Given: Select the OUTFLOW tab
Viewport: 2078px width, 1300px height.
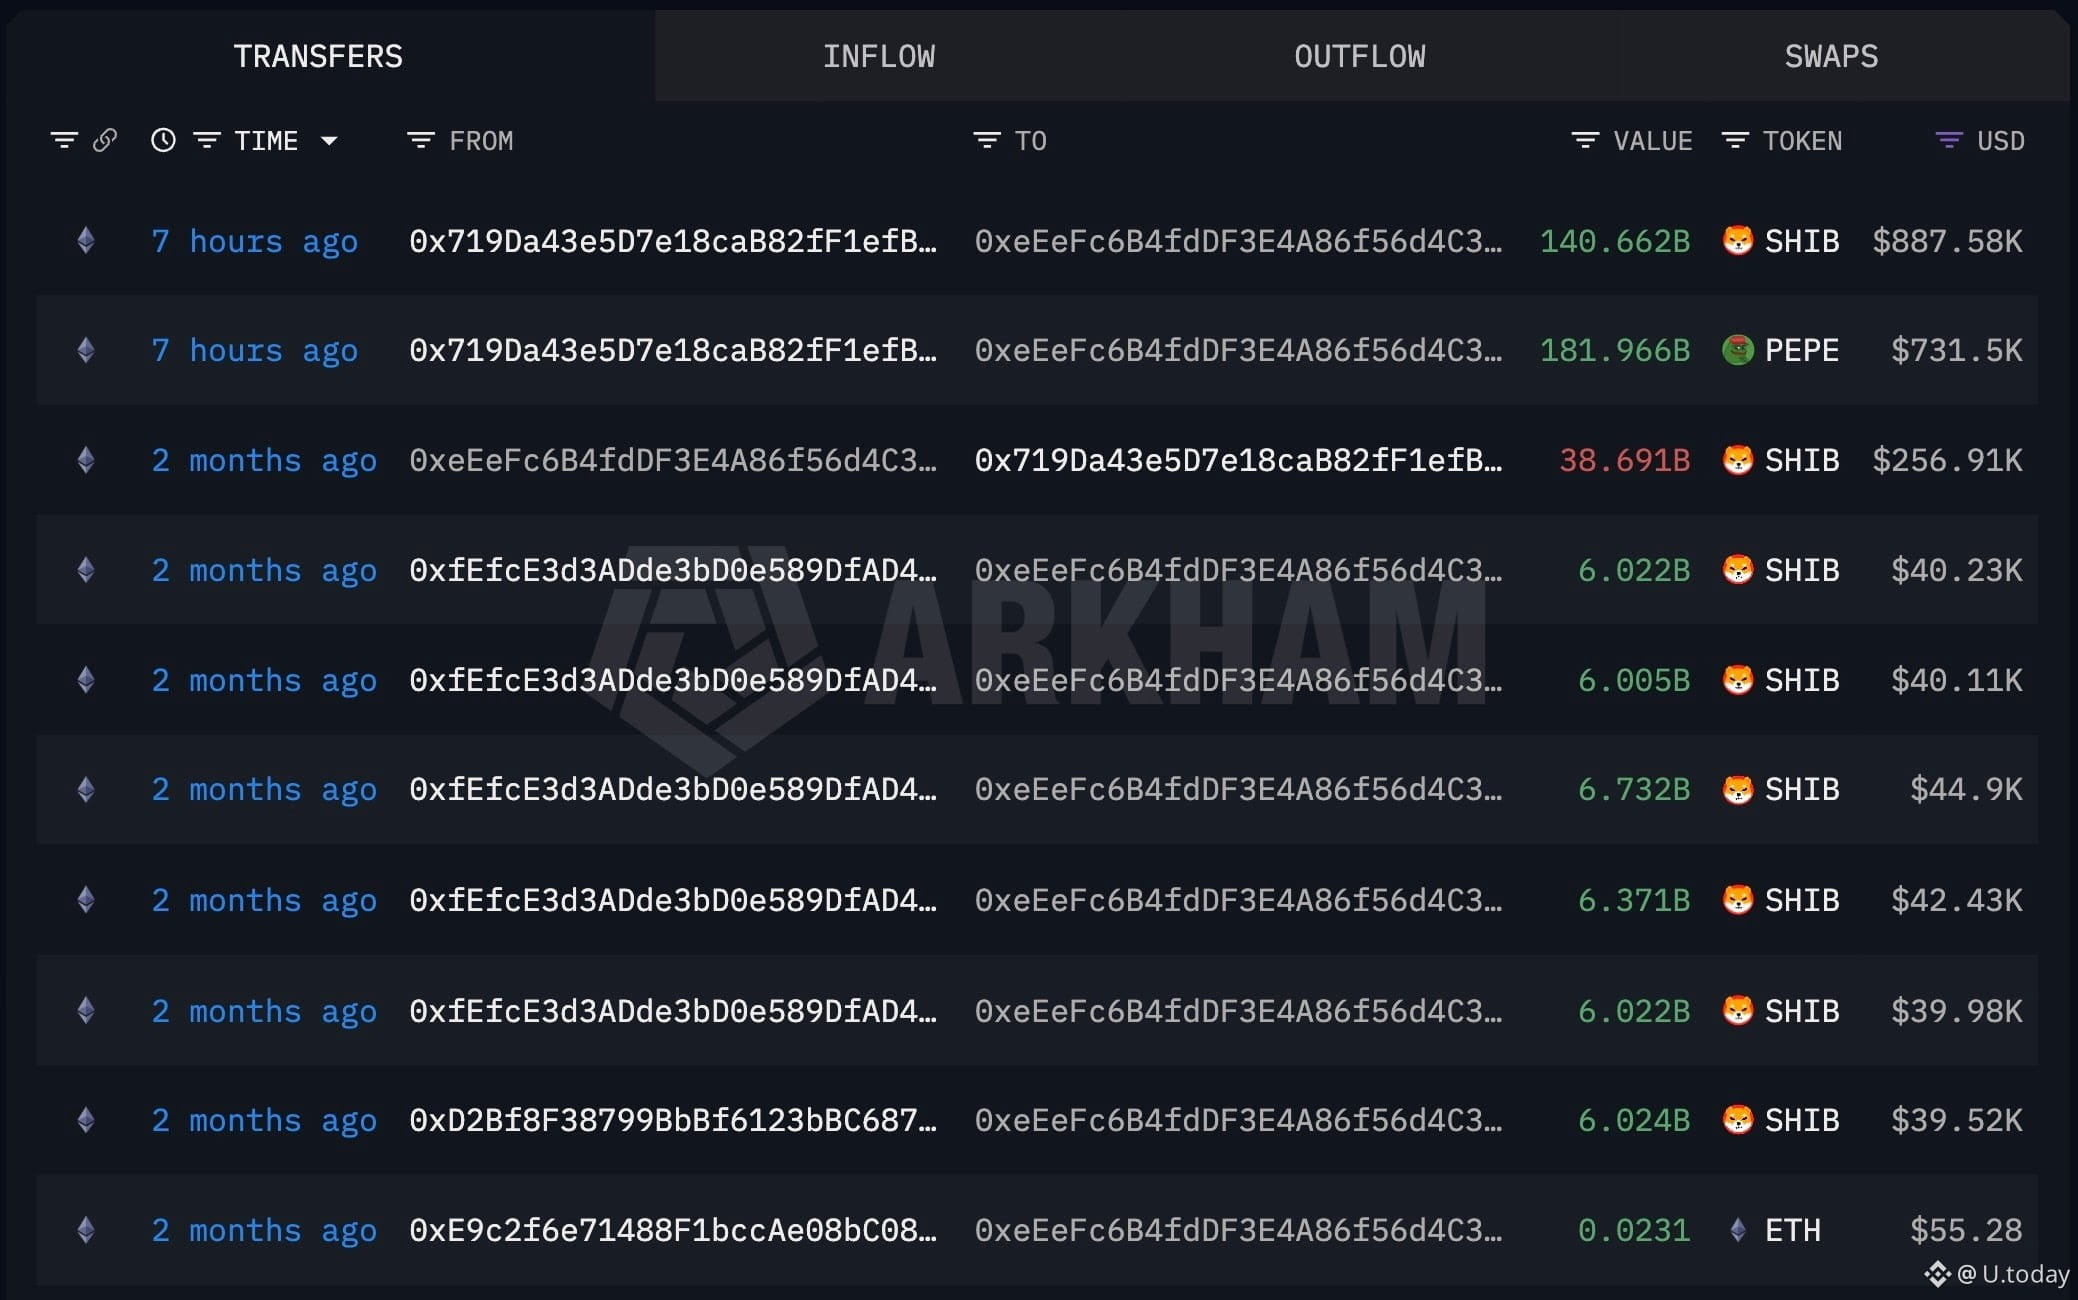Looking at the screenshot, I should (x=1358, y=56).
